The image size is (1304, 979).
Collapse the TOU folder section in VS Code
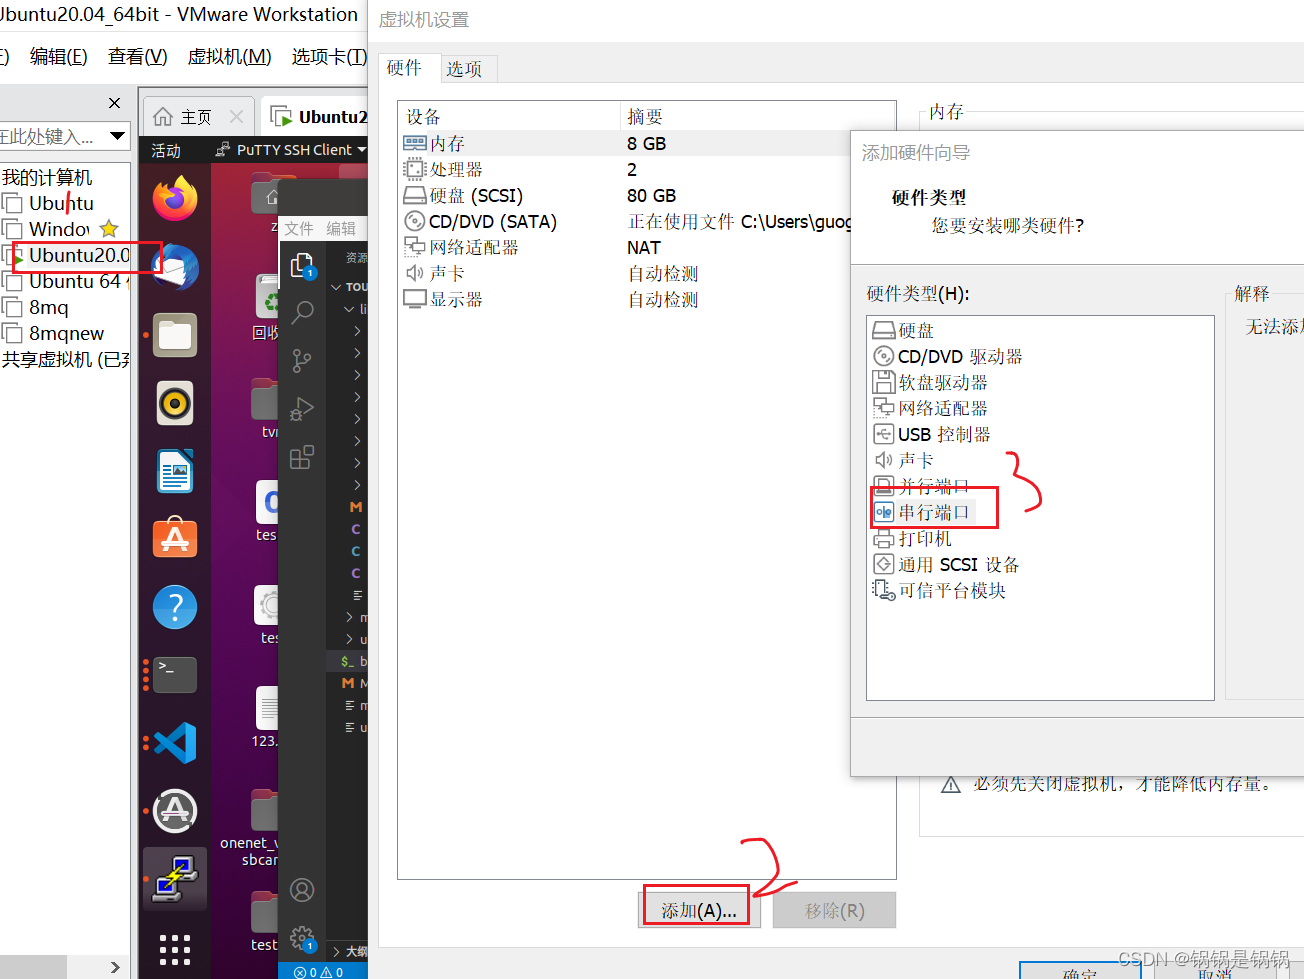[x=350, y=287]
